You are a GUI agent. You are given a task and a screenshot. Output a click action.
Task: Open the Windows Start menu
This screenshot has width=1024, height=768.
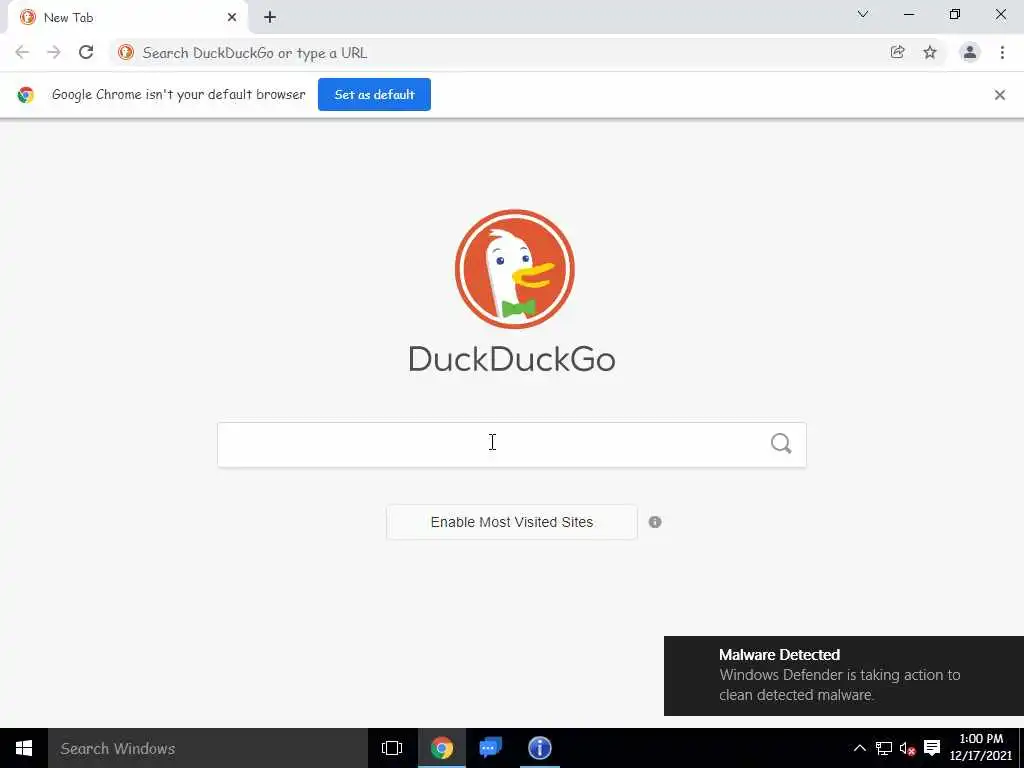pyautogui.click(x=24, y=748)
